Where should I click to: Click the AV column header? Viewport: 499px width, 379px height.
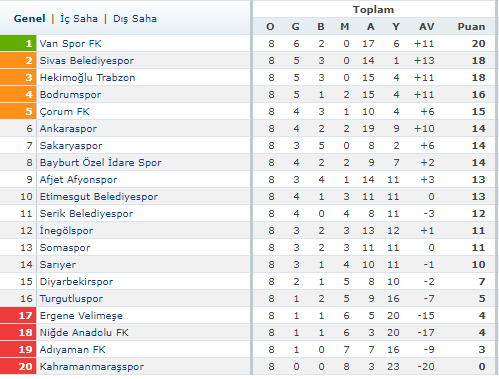point(427,26)
